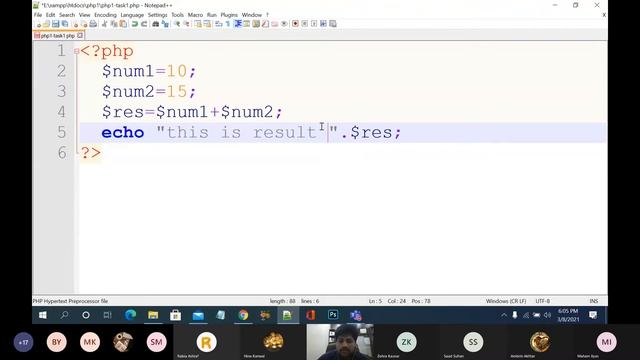
Task: Click the Zoom Out magnifier icon
Action: [x=186, y=24]
